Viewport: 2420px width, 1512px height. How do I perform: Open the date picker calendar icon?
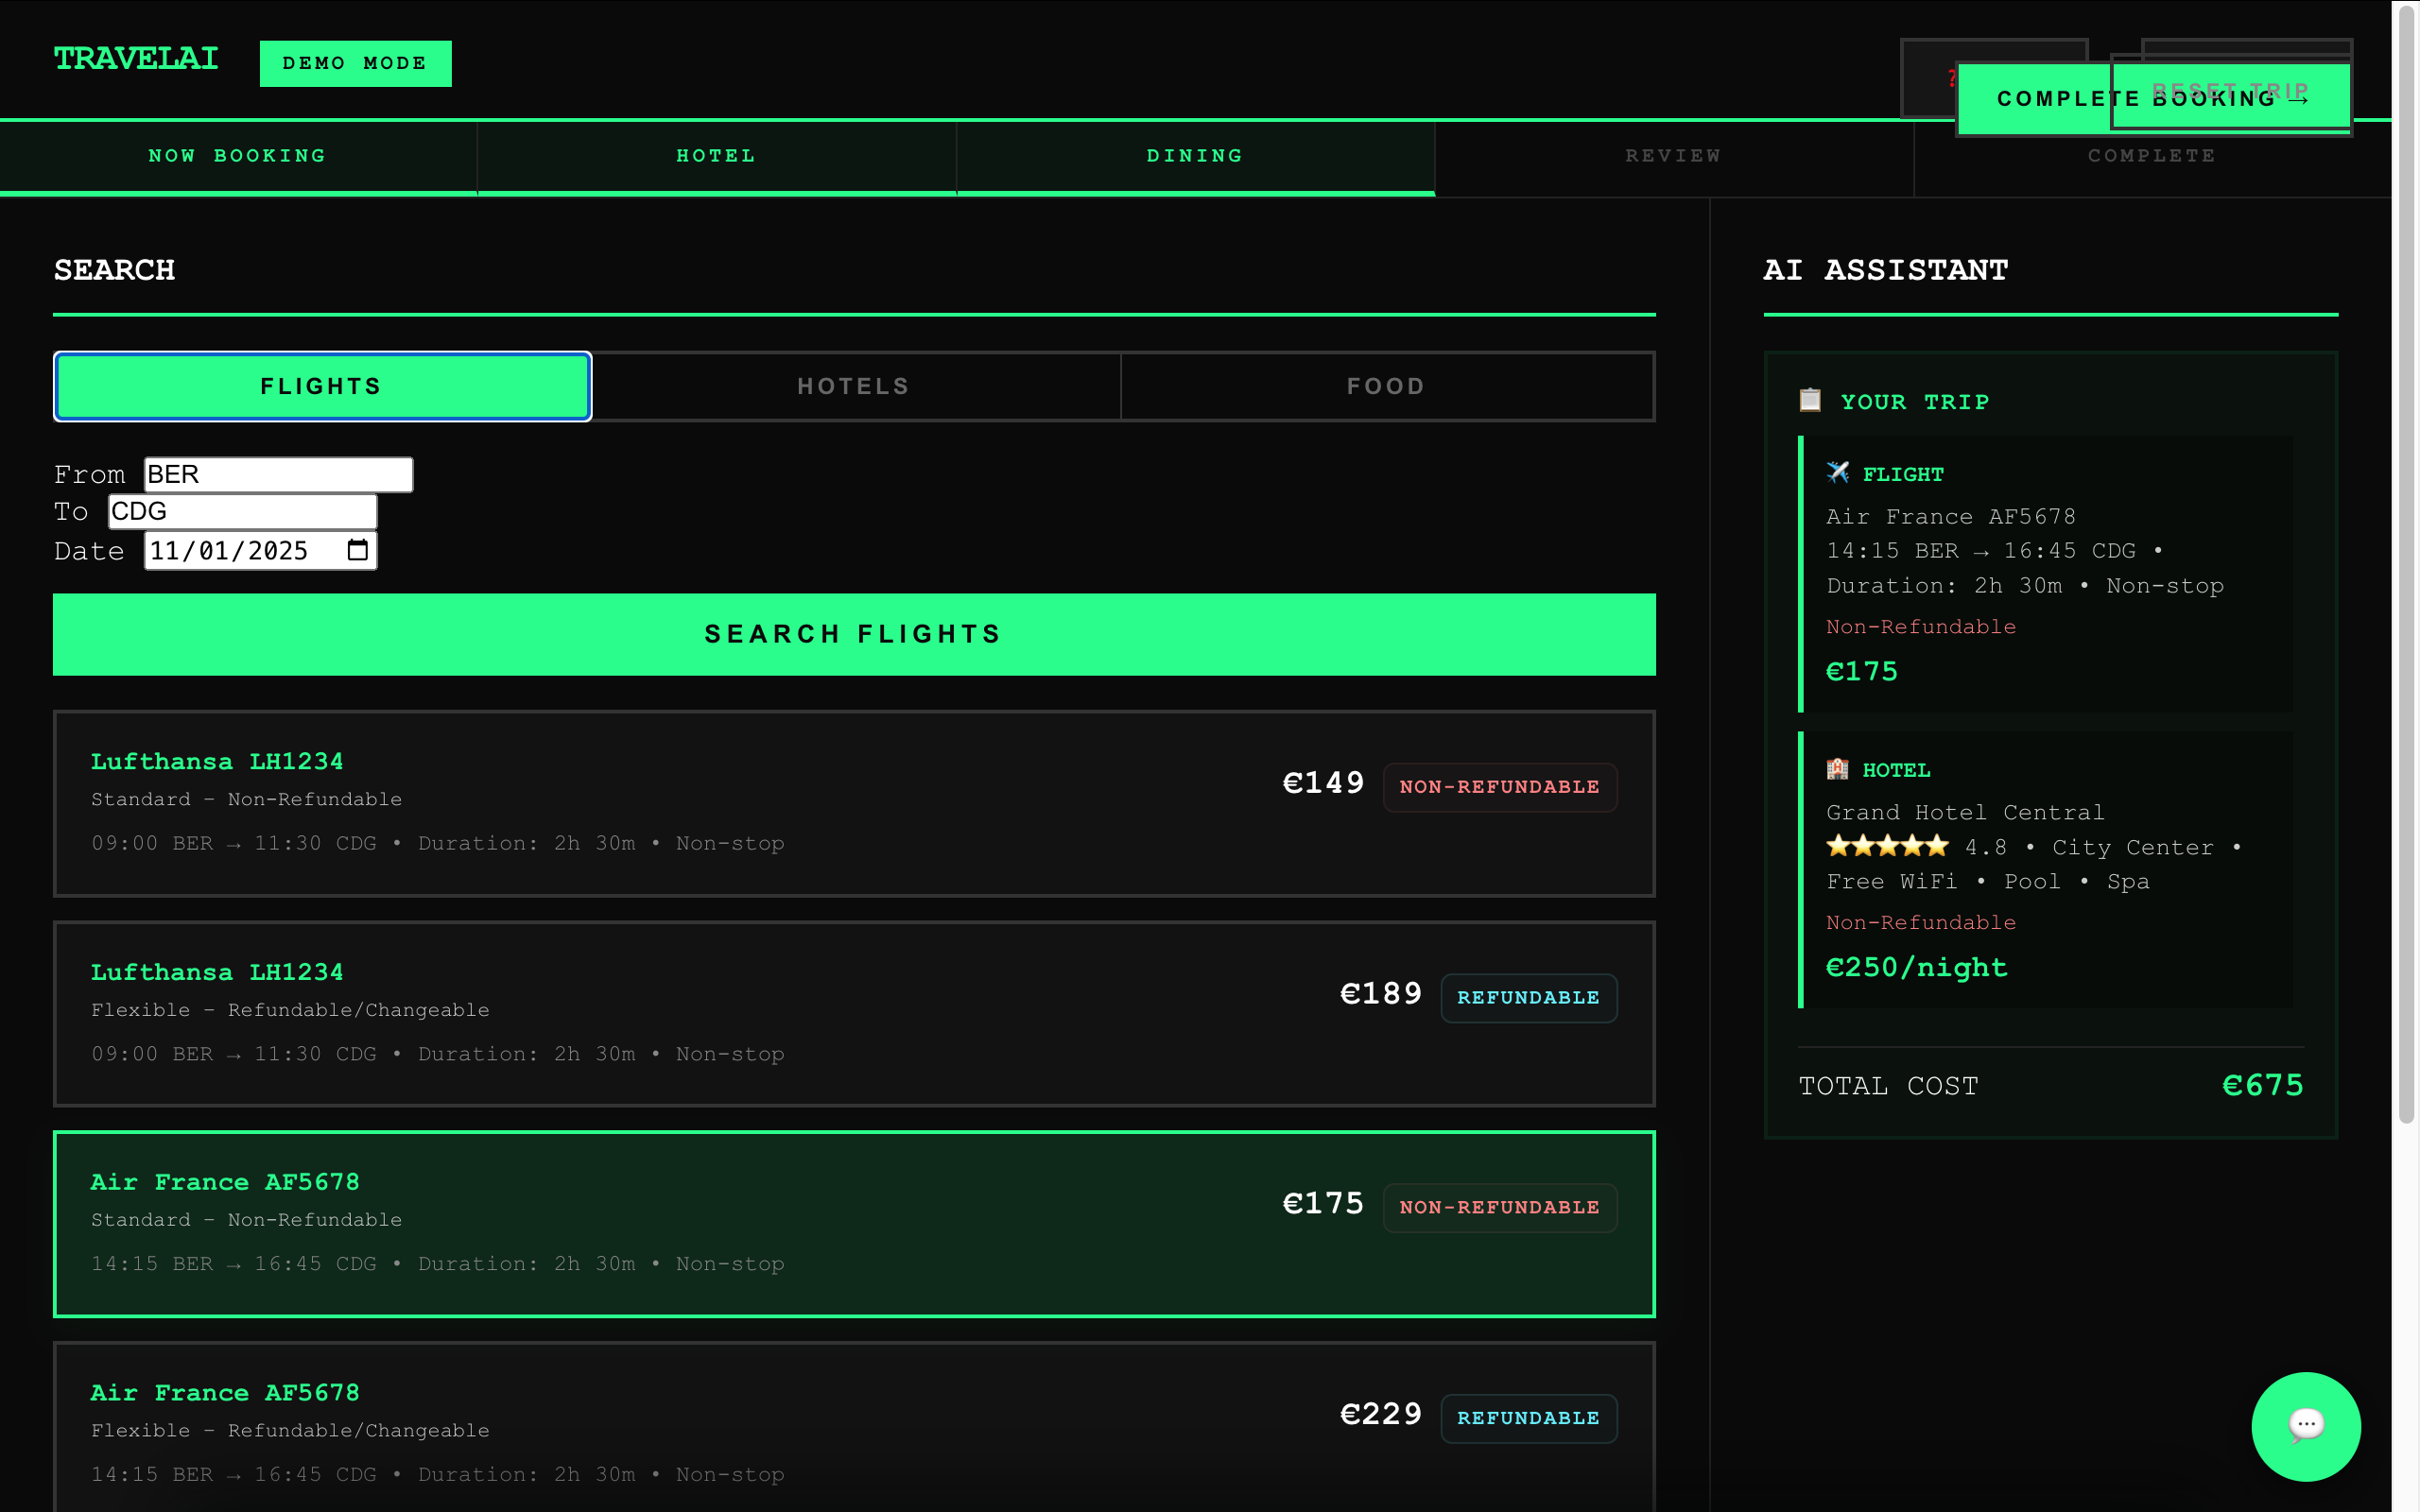tap(357, 550)
